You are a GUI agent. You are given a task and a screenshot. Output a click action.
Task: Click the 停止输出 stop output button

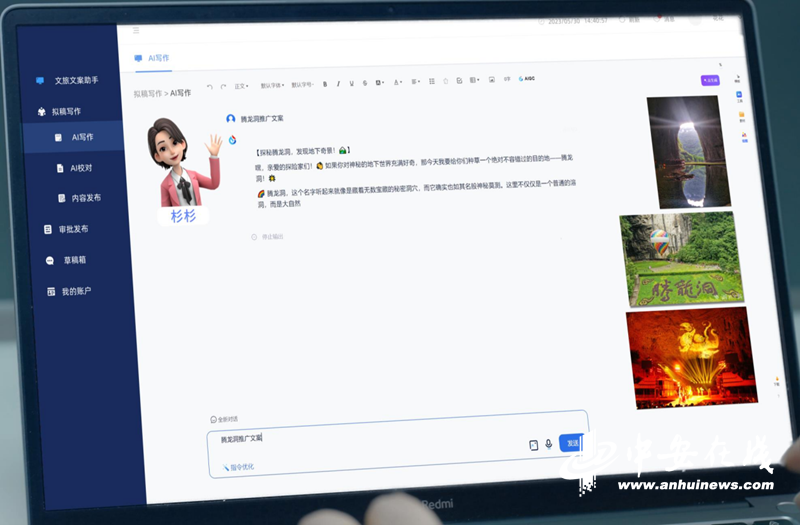pos(268,237)
